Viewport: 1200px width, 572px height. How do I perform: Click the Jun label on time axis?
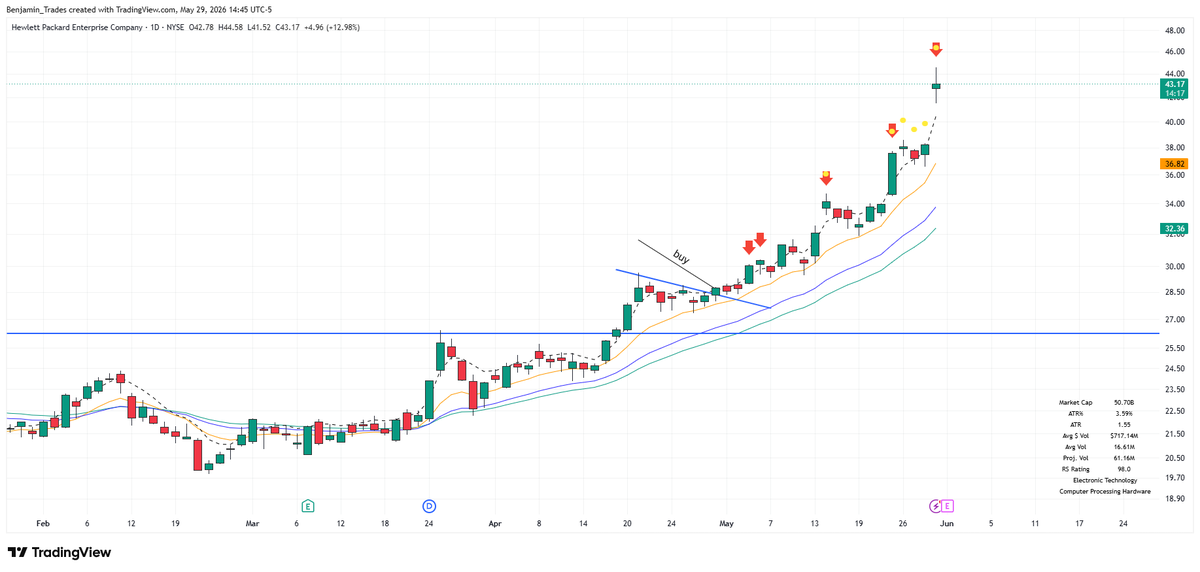click(947, 523)
